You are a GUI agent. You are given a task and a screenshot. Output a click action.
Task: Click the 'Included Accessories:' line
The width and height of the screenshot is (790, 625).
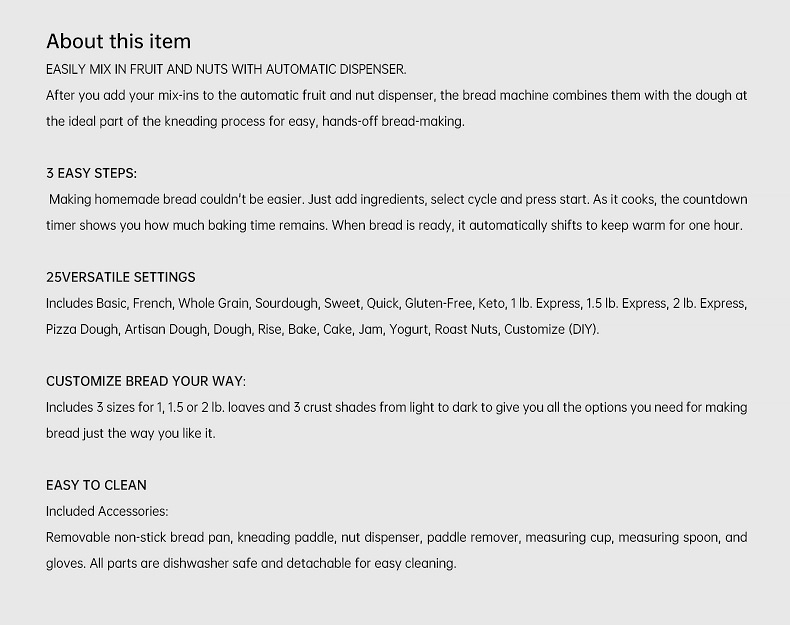107,511
